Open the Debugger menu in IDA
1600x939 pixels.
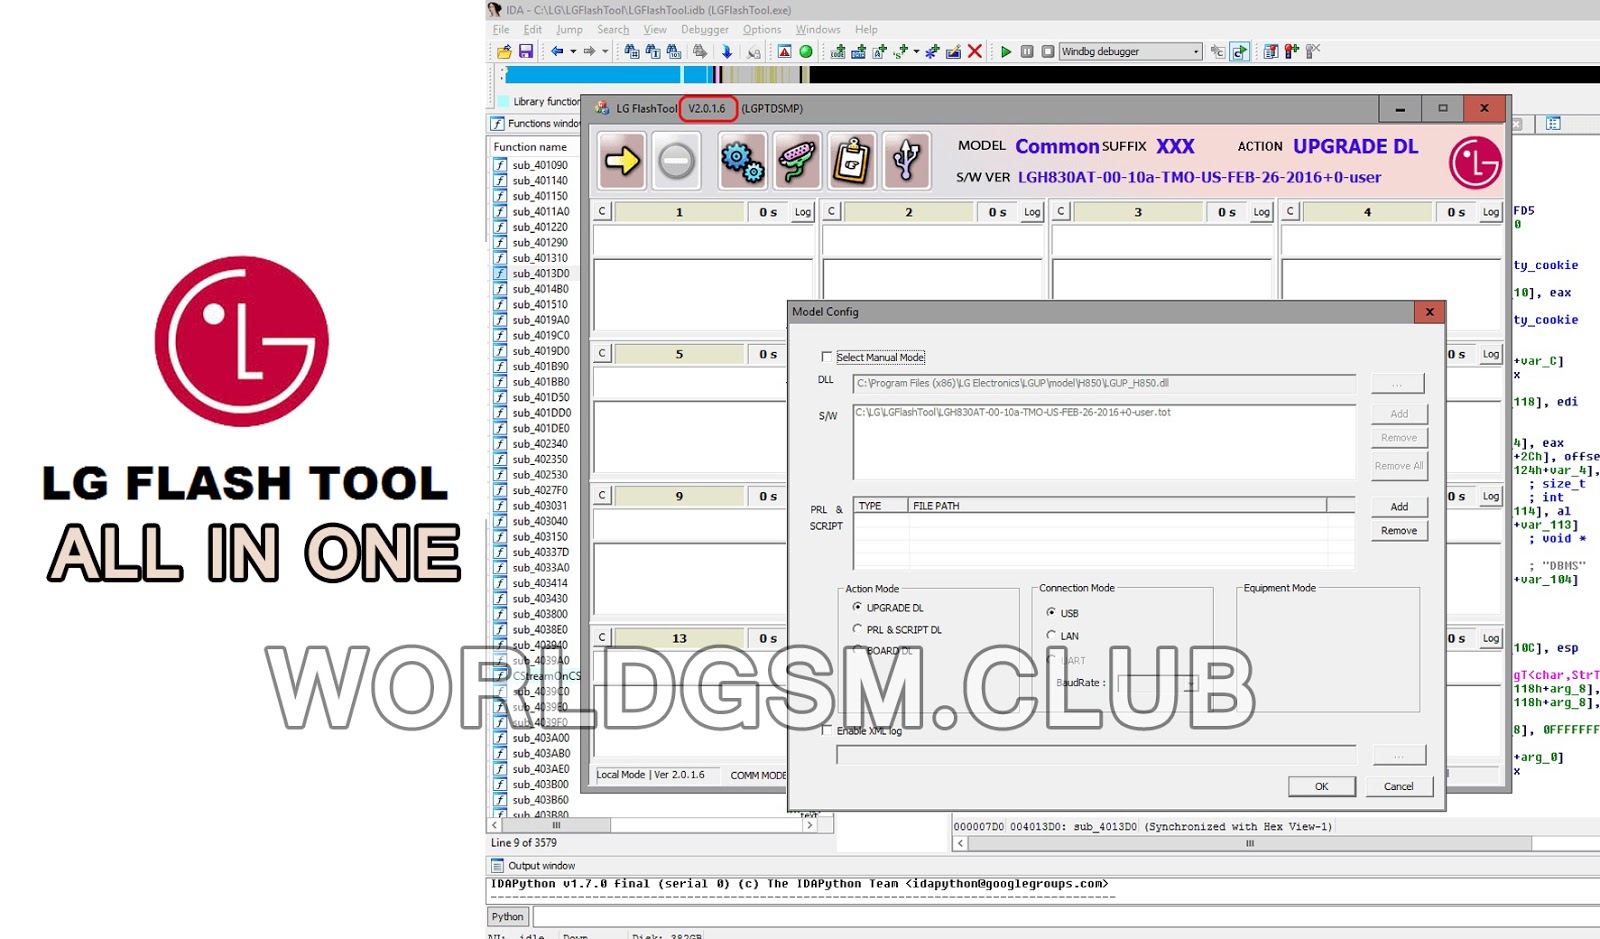coord(705,30)
